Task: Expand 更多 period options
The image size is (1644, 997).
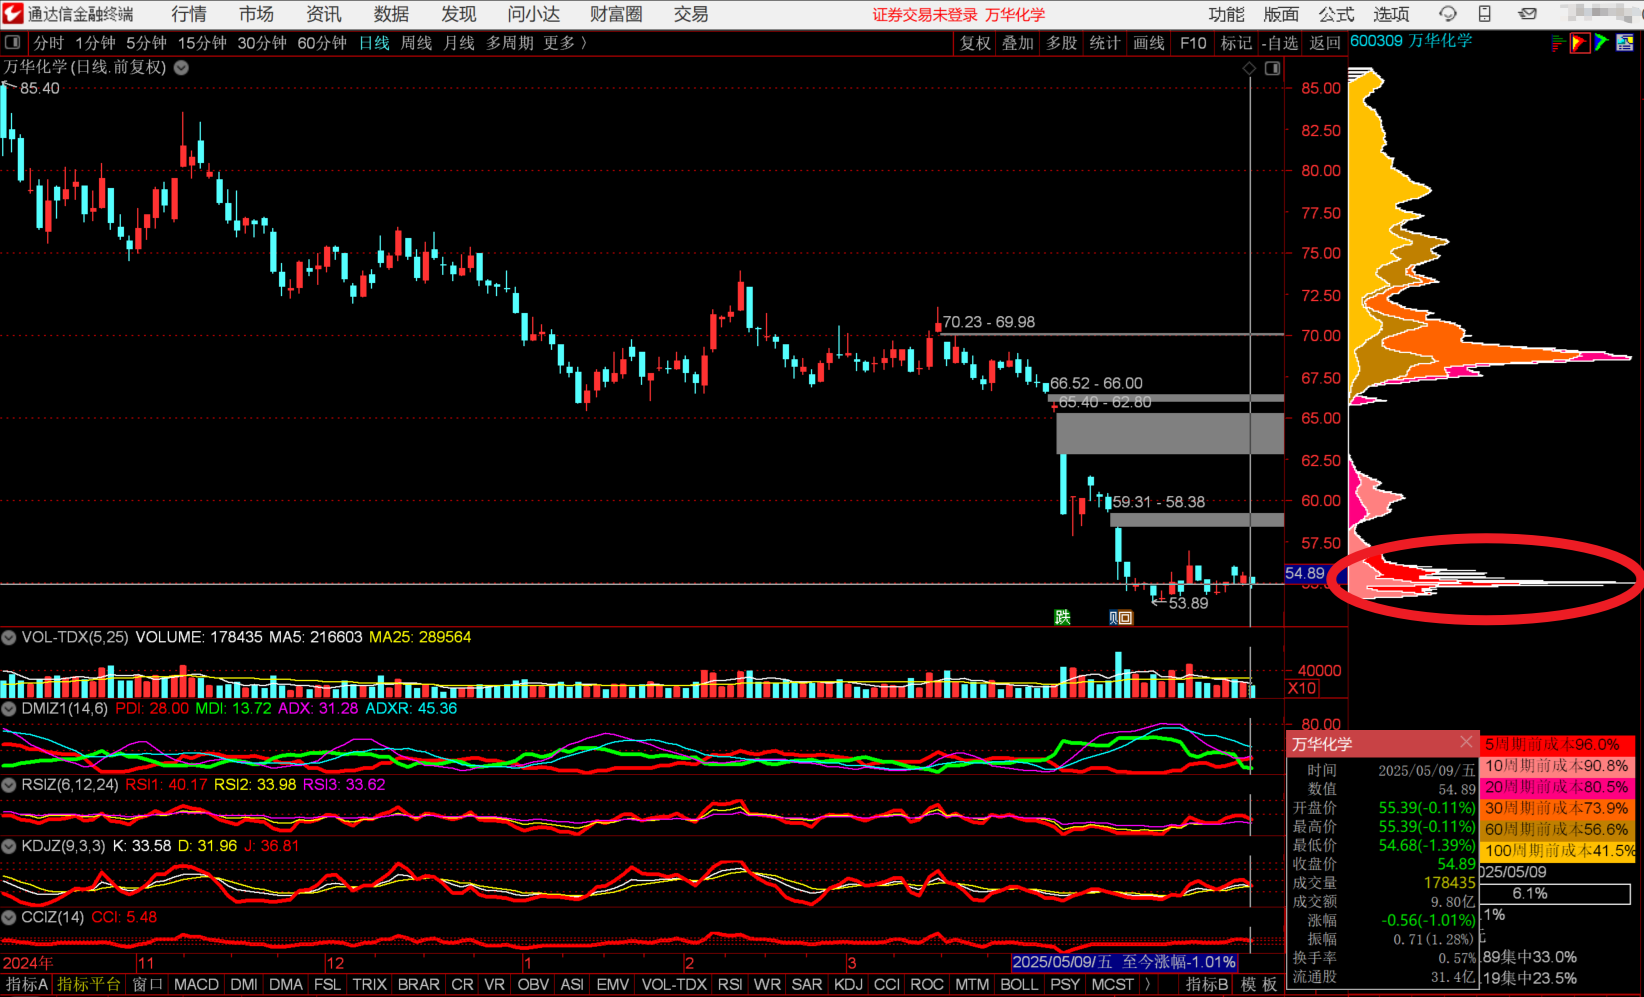Action: click(x=565, y=43)
